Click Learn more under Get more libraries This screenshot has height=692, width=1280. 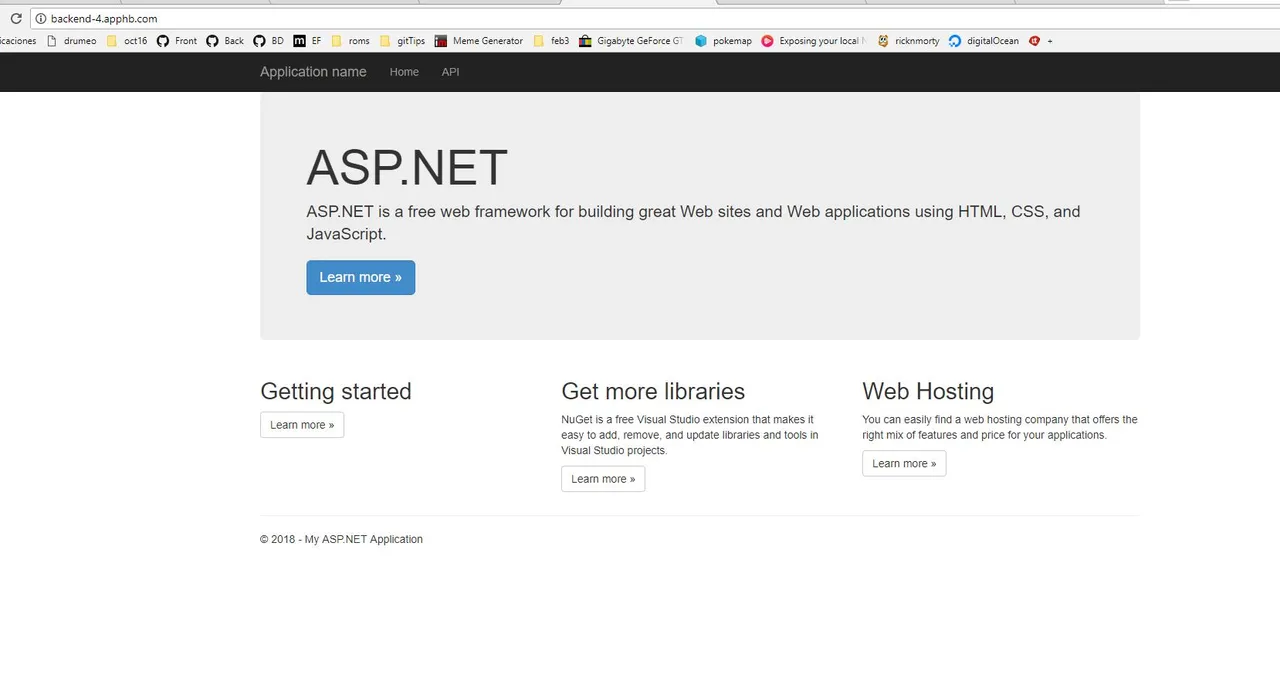(603, 479)
